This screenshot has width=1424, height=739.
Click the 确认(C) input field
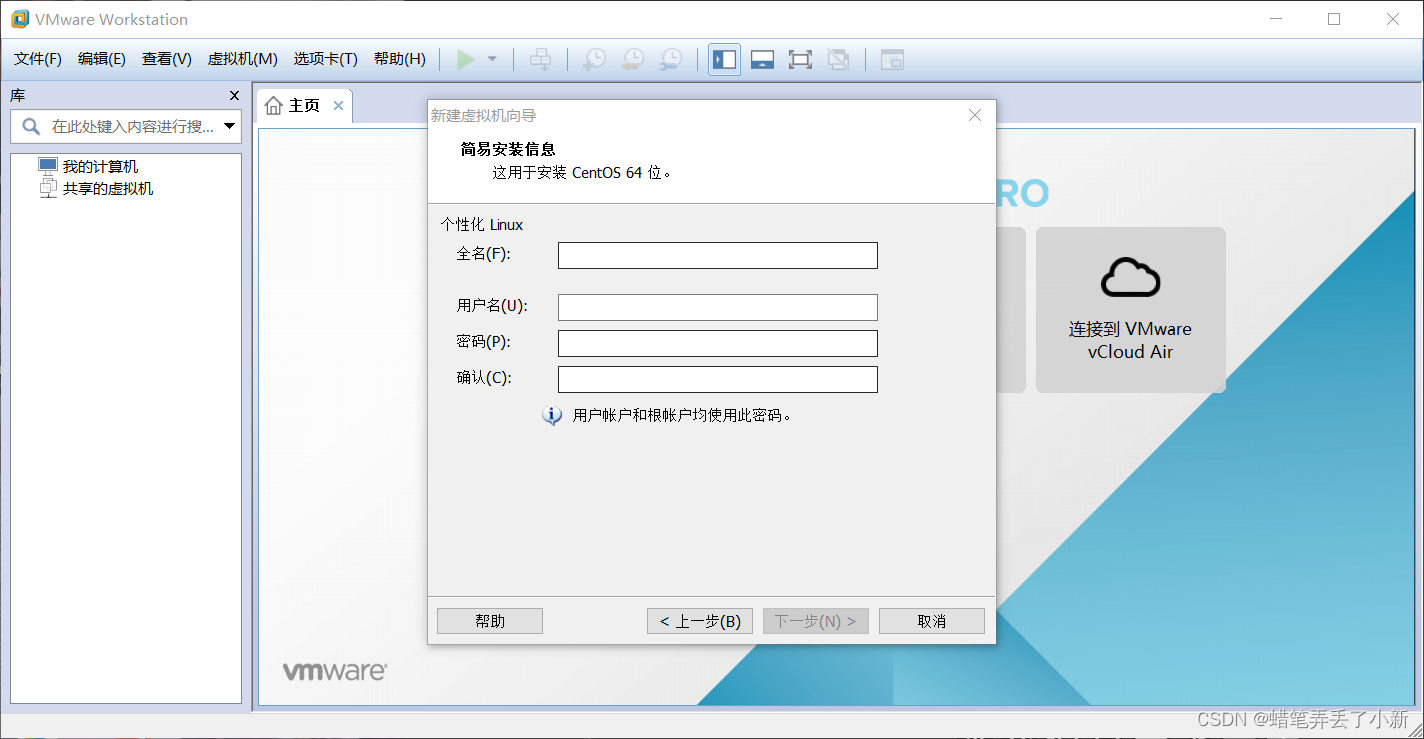(718, 379)
